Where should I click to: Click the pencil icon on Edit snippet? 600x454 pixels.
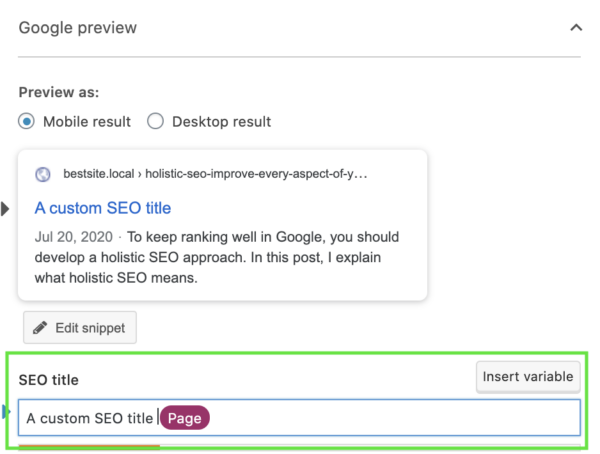tap(40, 328)
